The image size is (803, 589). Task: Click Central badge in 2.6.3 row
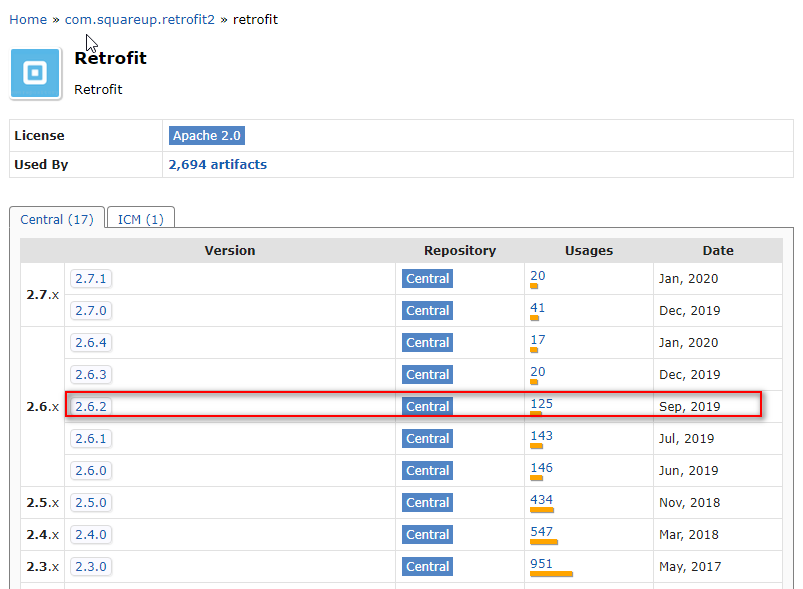(427, 374)
